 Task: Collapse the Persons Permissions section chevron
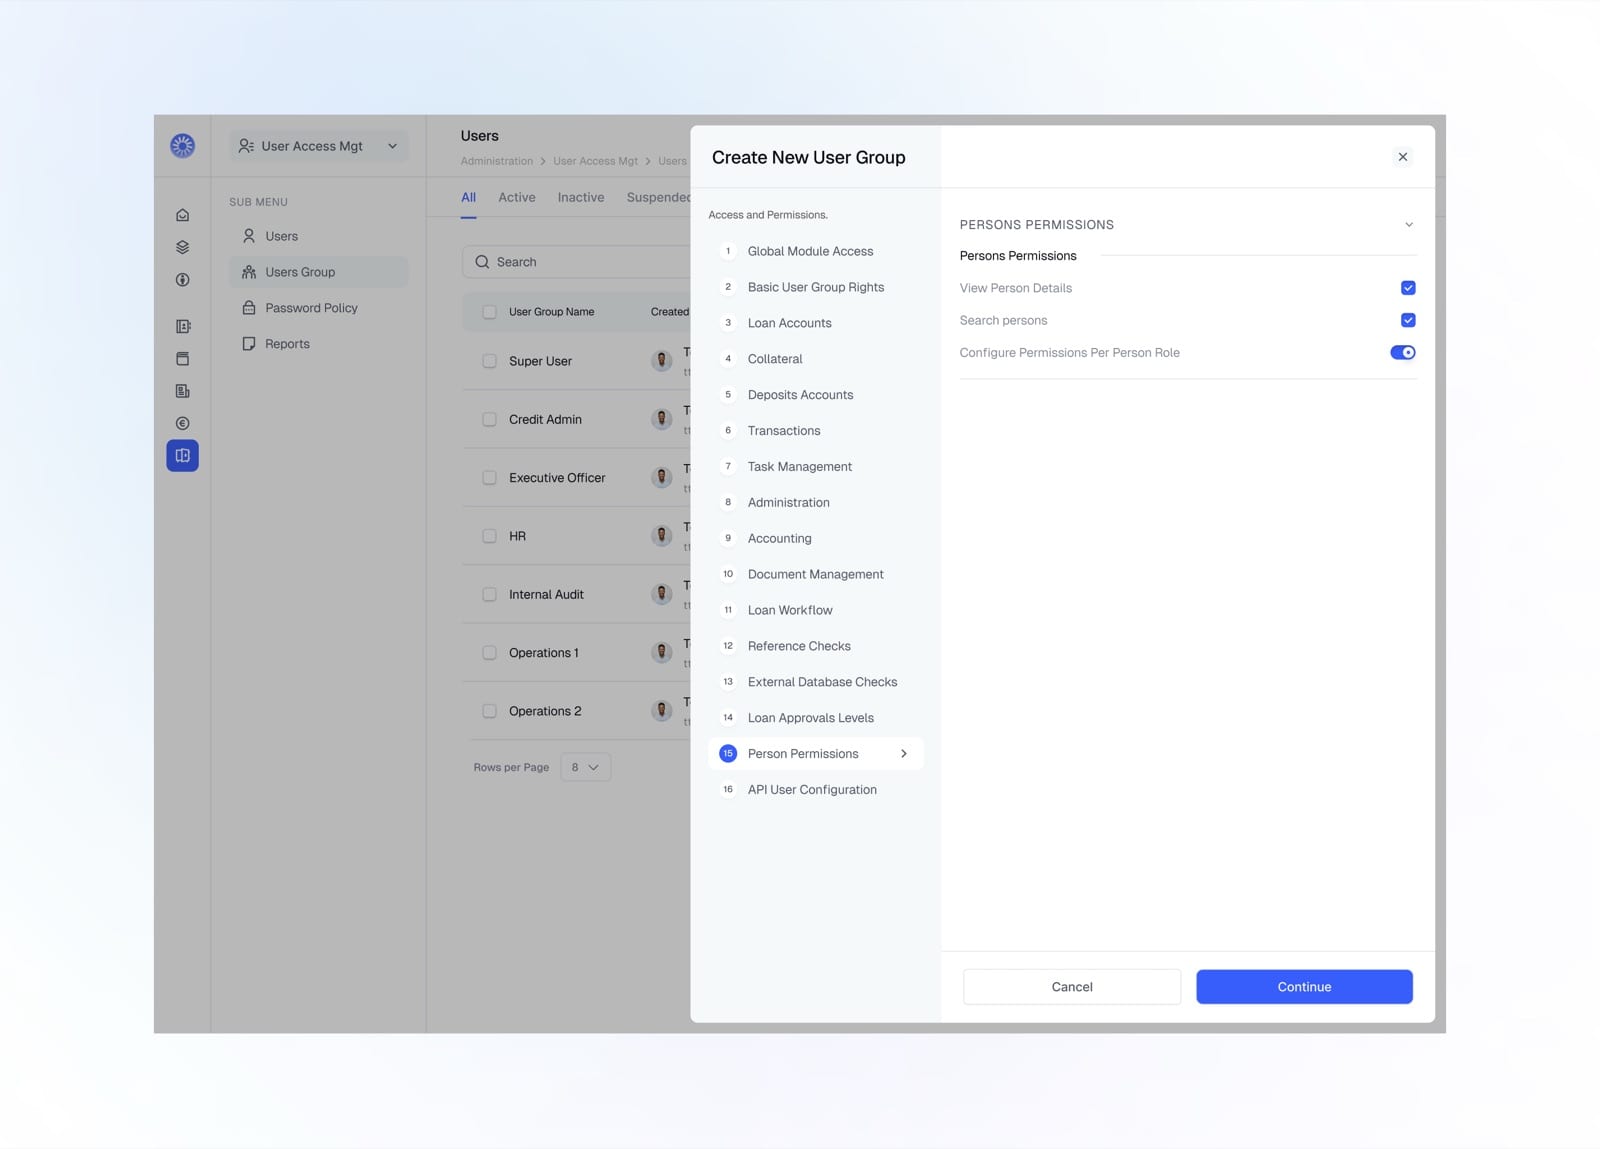1408,225
